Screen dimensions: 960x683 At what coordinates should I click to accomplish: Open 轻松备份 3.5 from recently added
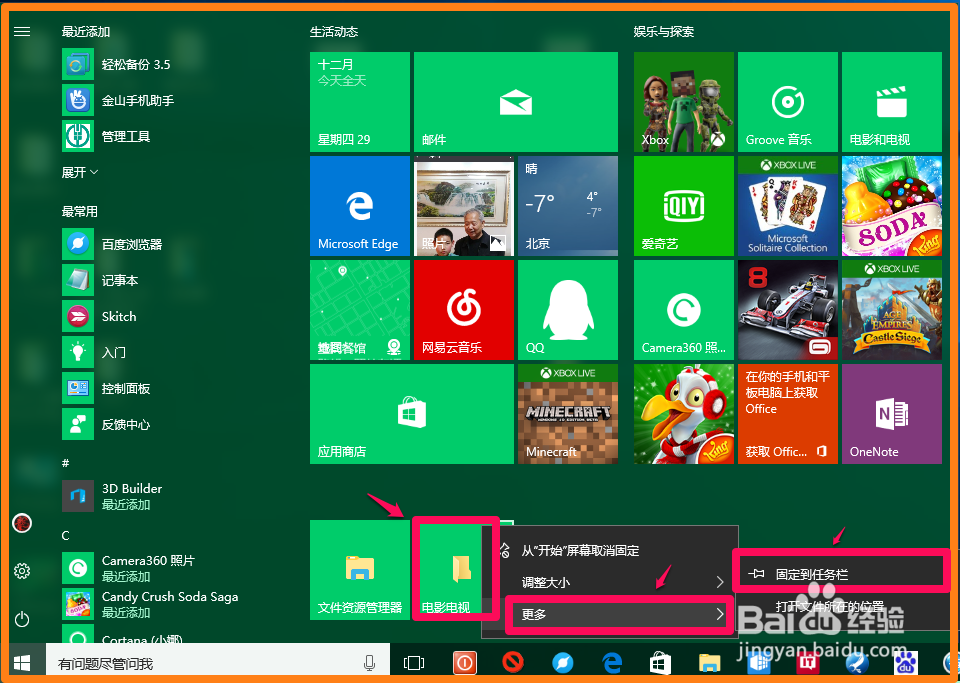point(116,64)
